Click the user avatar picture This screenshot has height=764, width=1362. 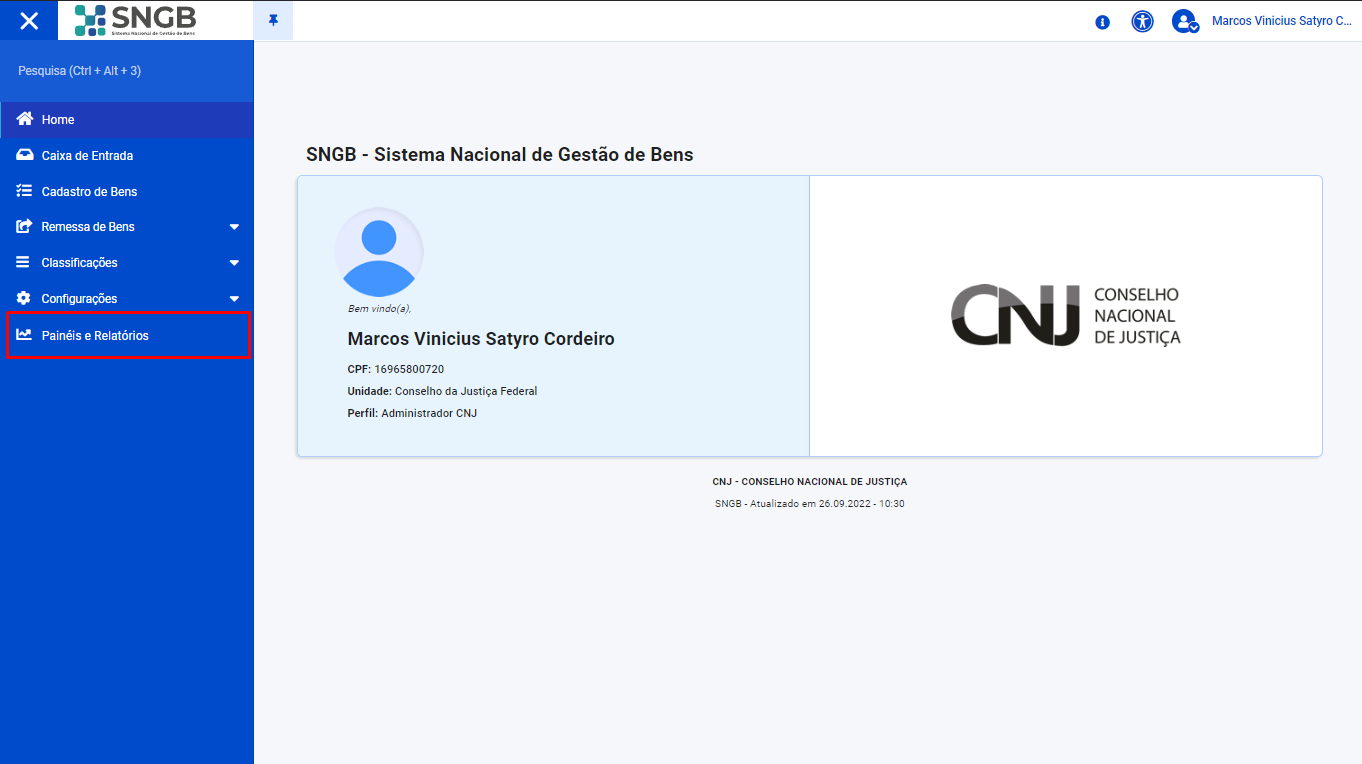pyautogui.click(x=379, y=252)
